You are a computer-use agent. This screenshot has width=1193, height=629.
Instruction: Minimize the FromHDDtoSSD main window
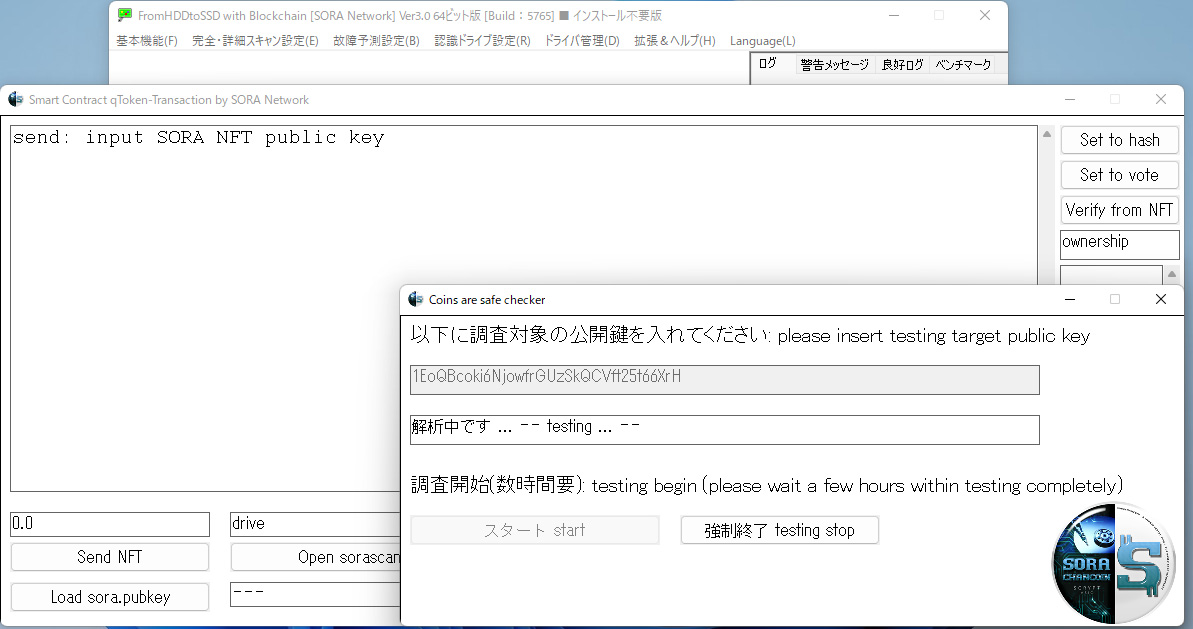(x=894, y=15)
